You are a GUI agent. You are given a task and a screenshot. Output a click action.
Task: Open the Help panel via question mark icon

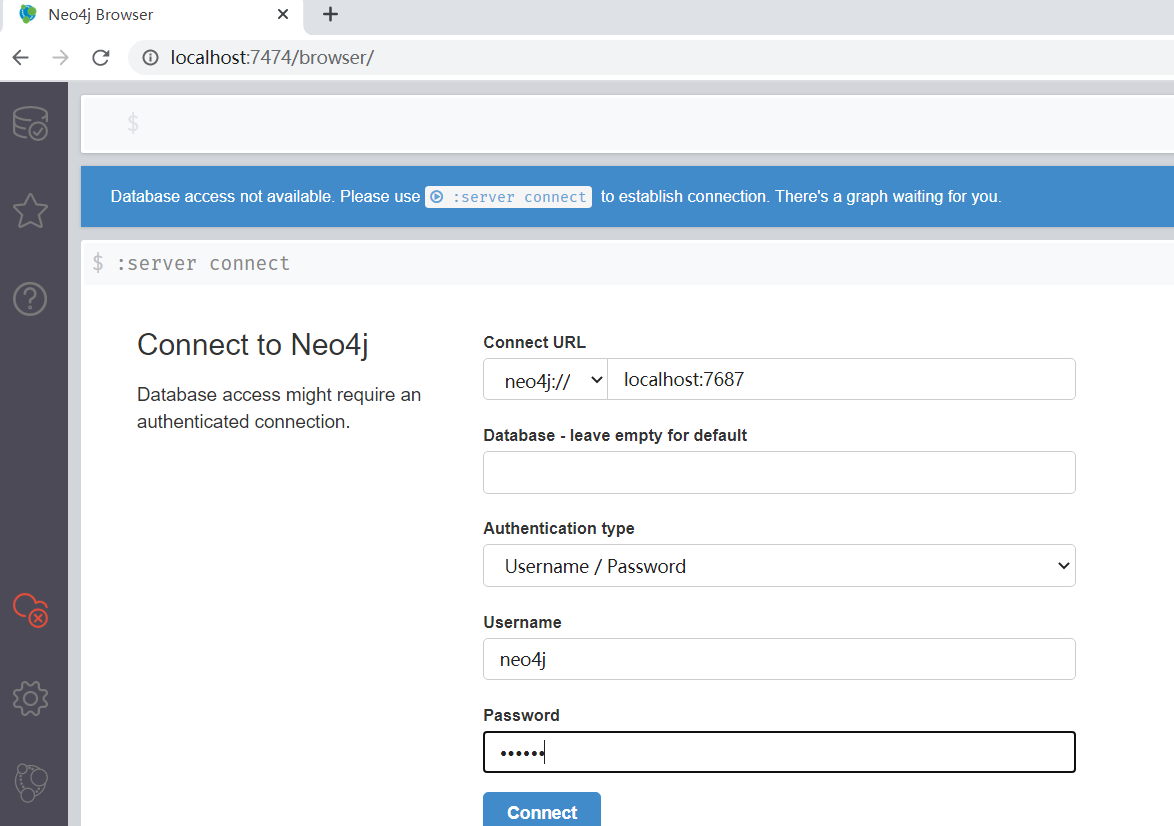point(31,298)
